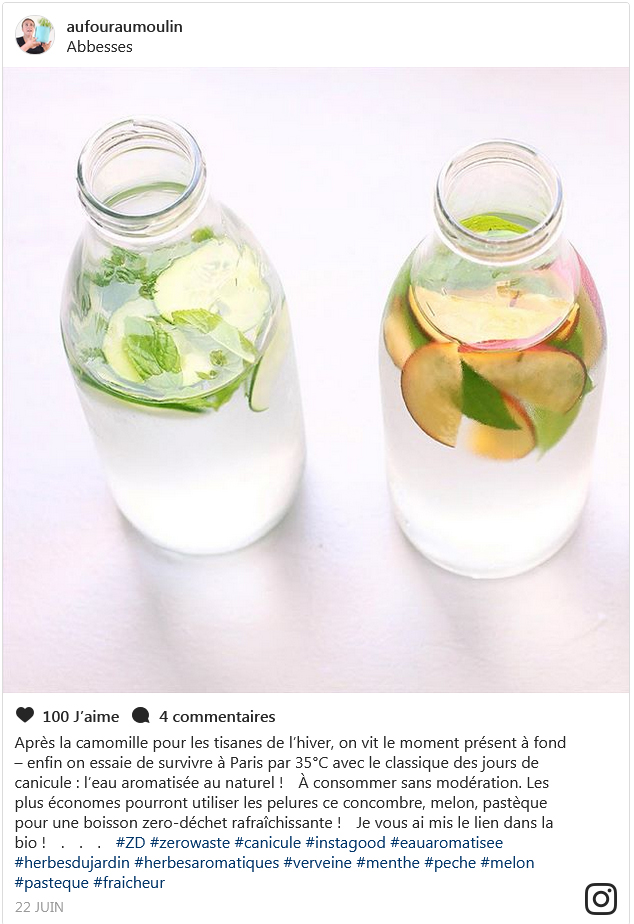Open the #instagood hashtag
This screenshot has height=924, width=634.
tap(345, 843)
